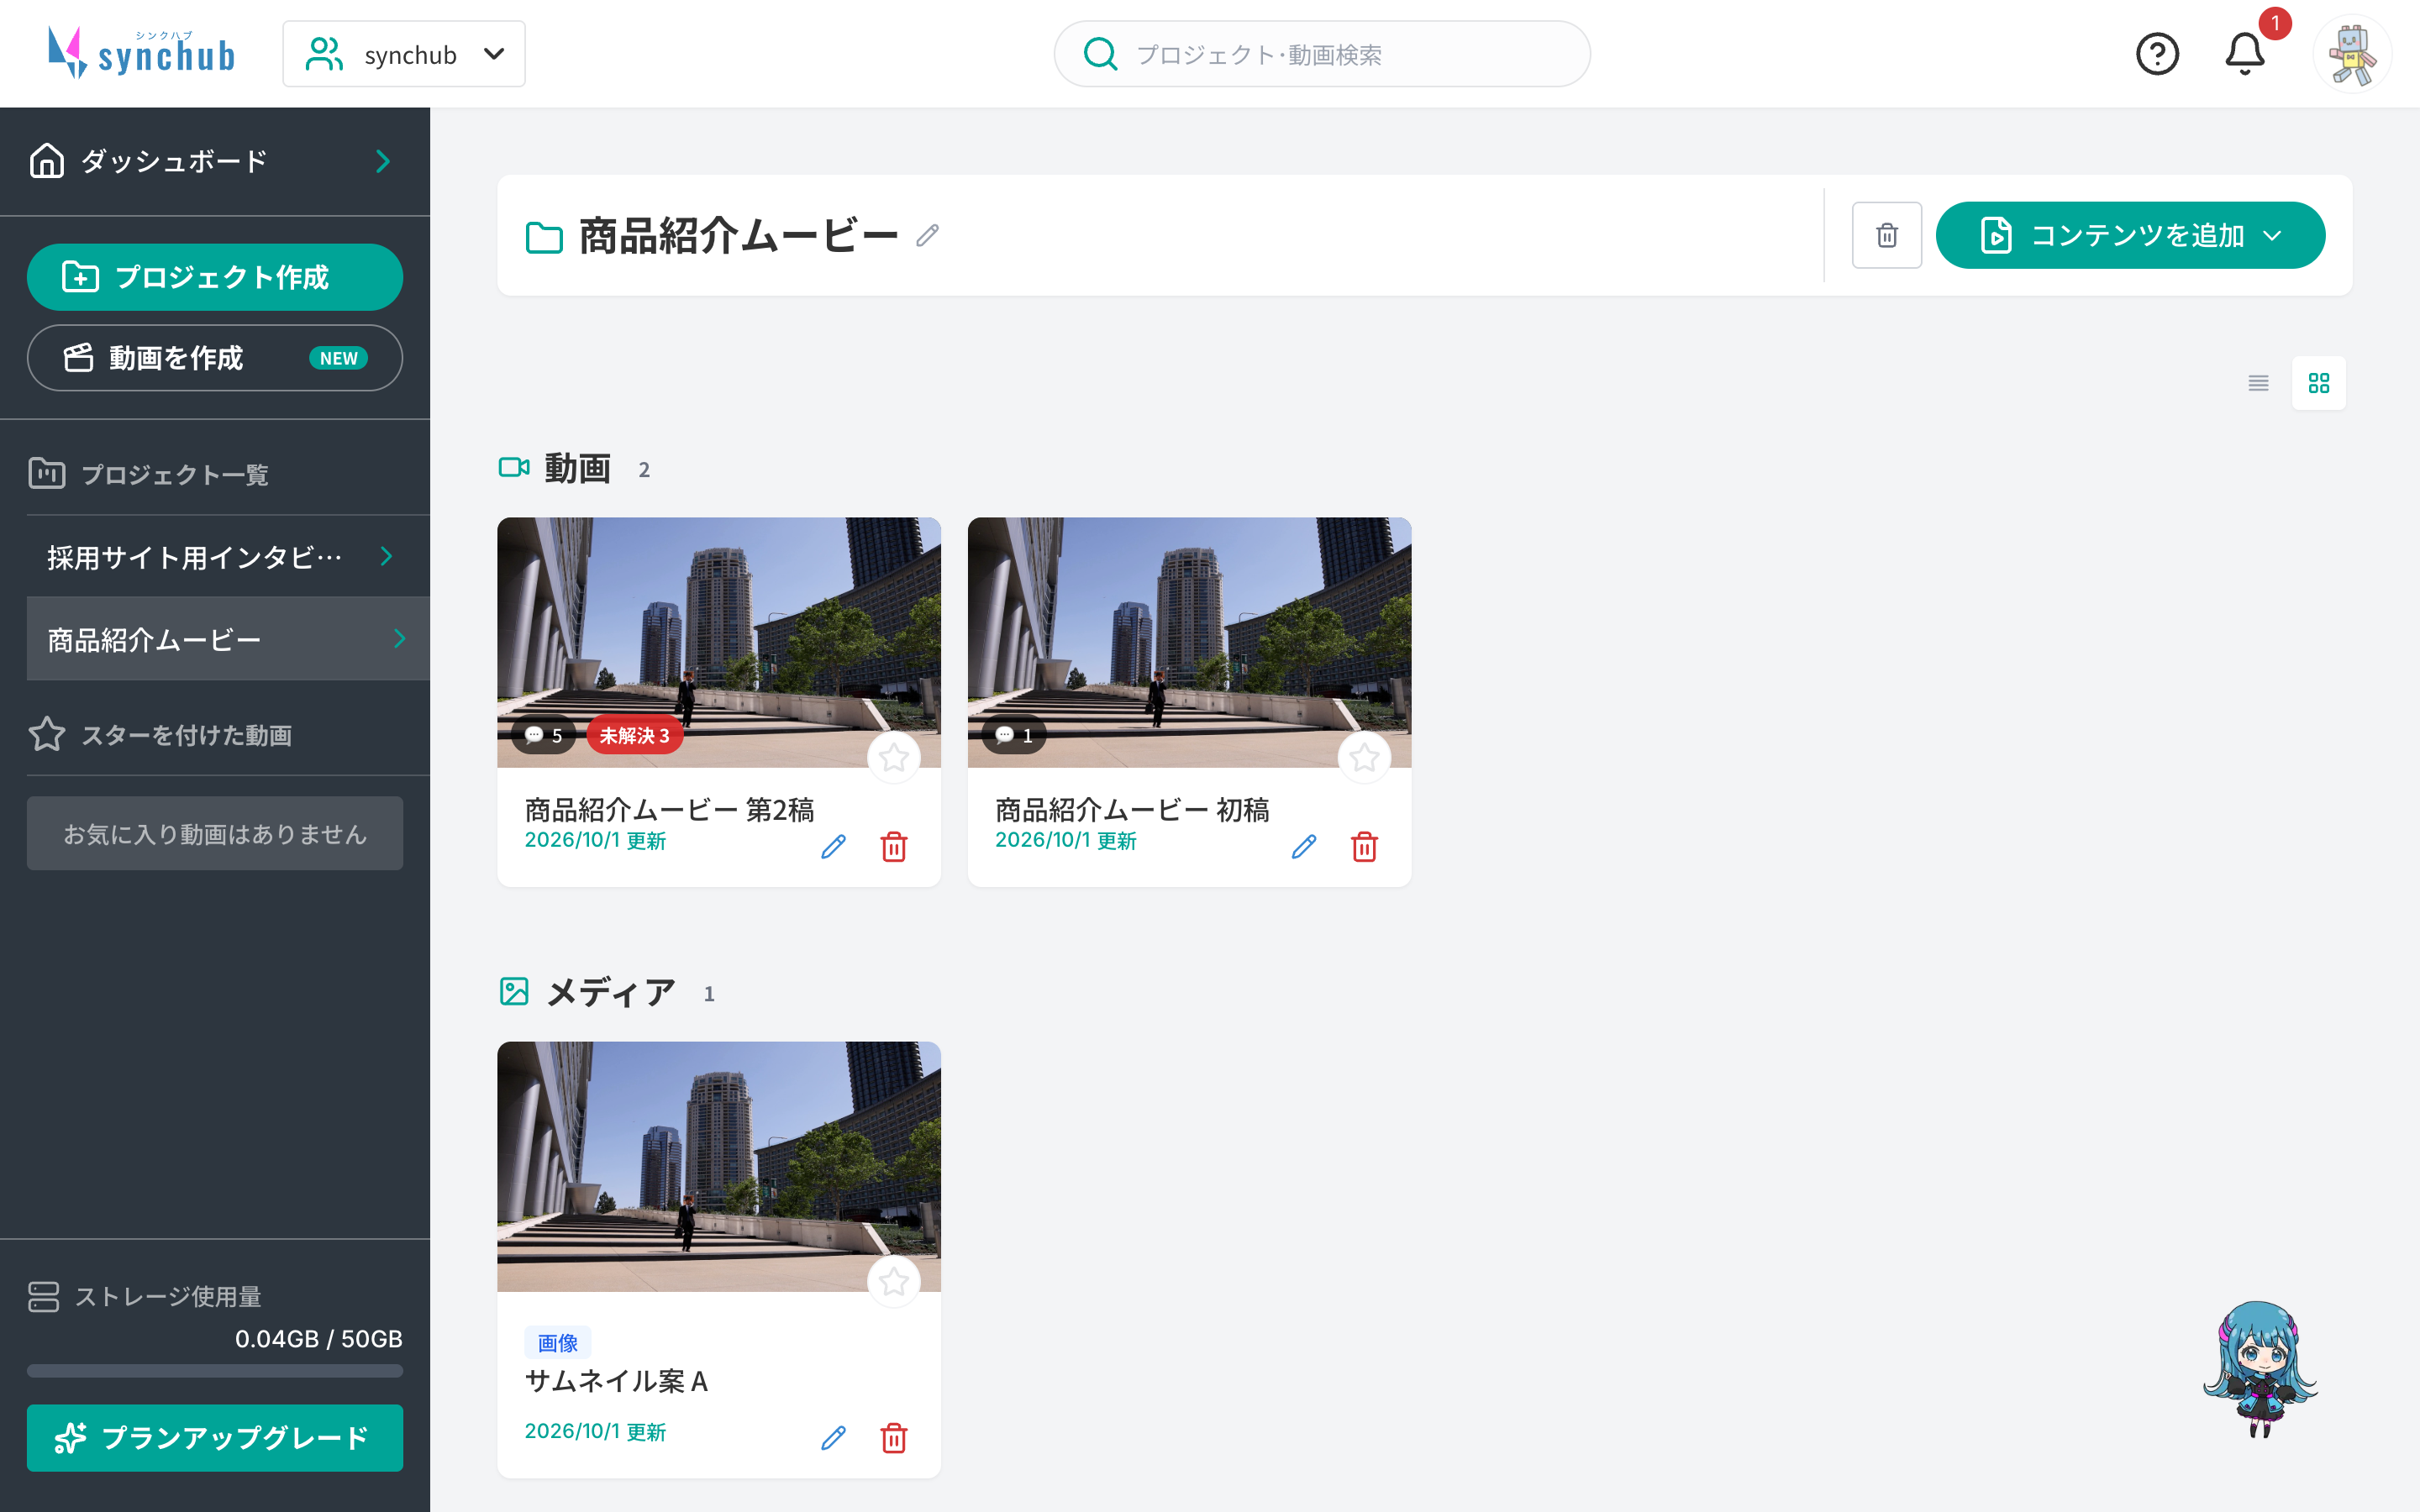
Task: Click the pencil icon beside project title 商品紹介ムービー
Action: pyautogui.click(x=927, y=235)
